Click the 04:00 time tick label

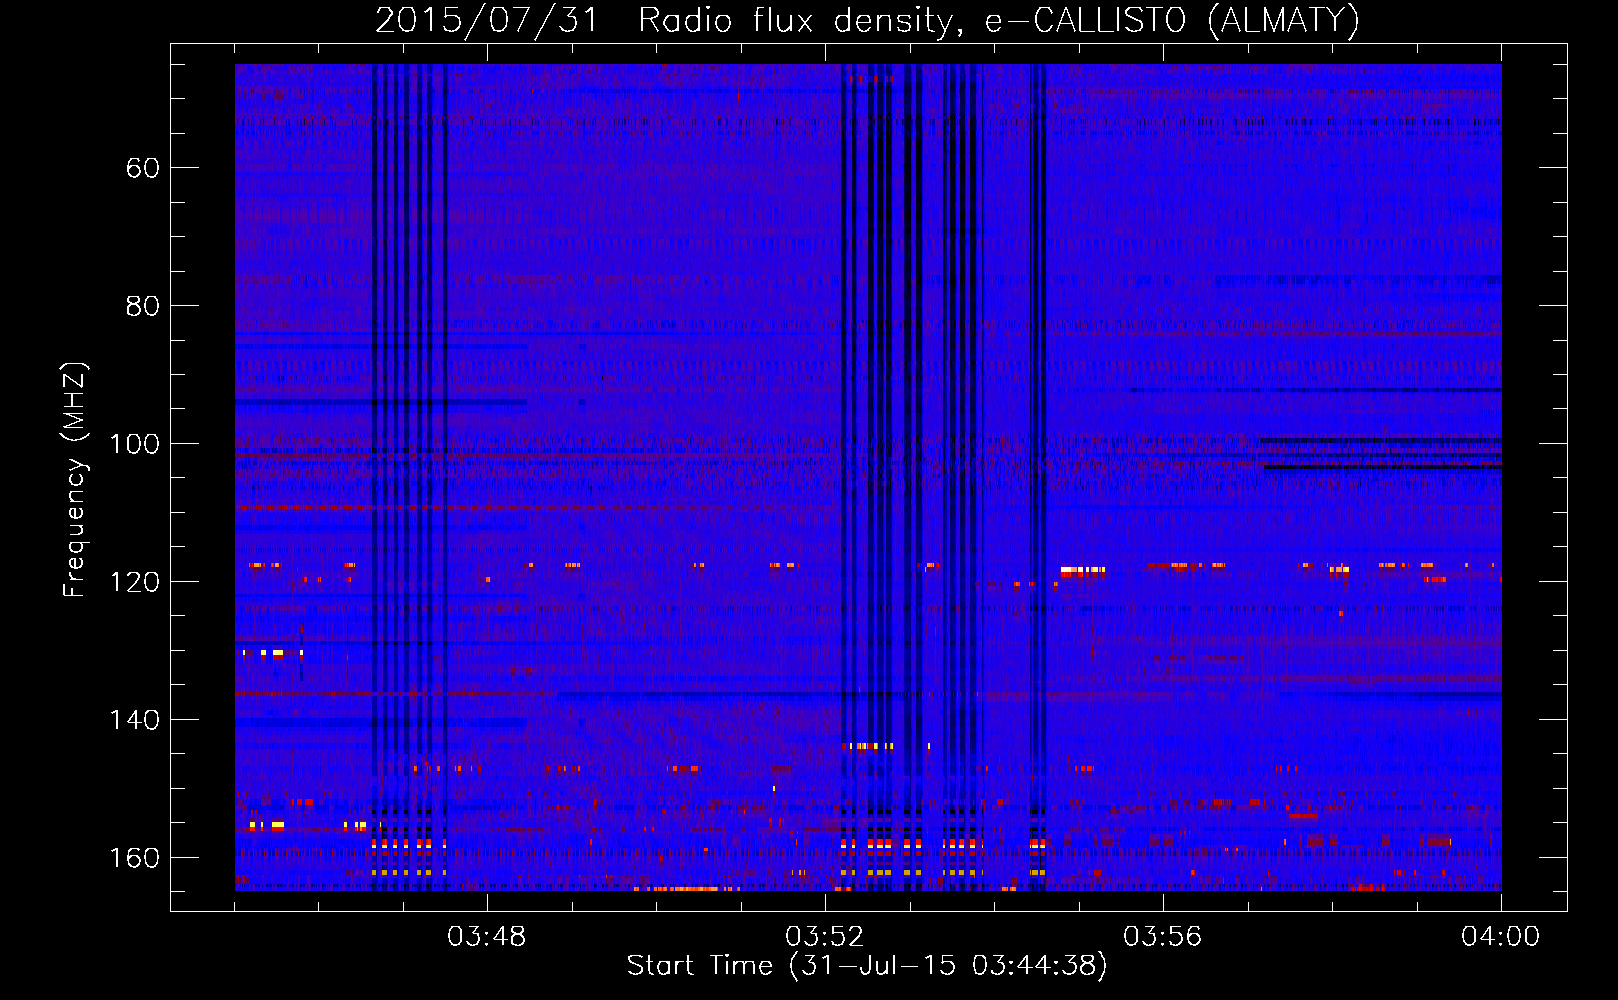[x=1500, y=937]
